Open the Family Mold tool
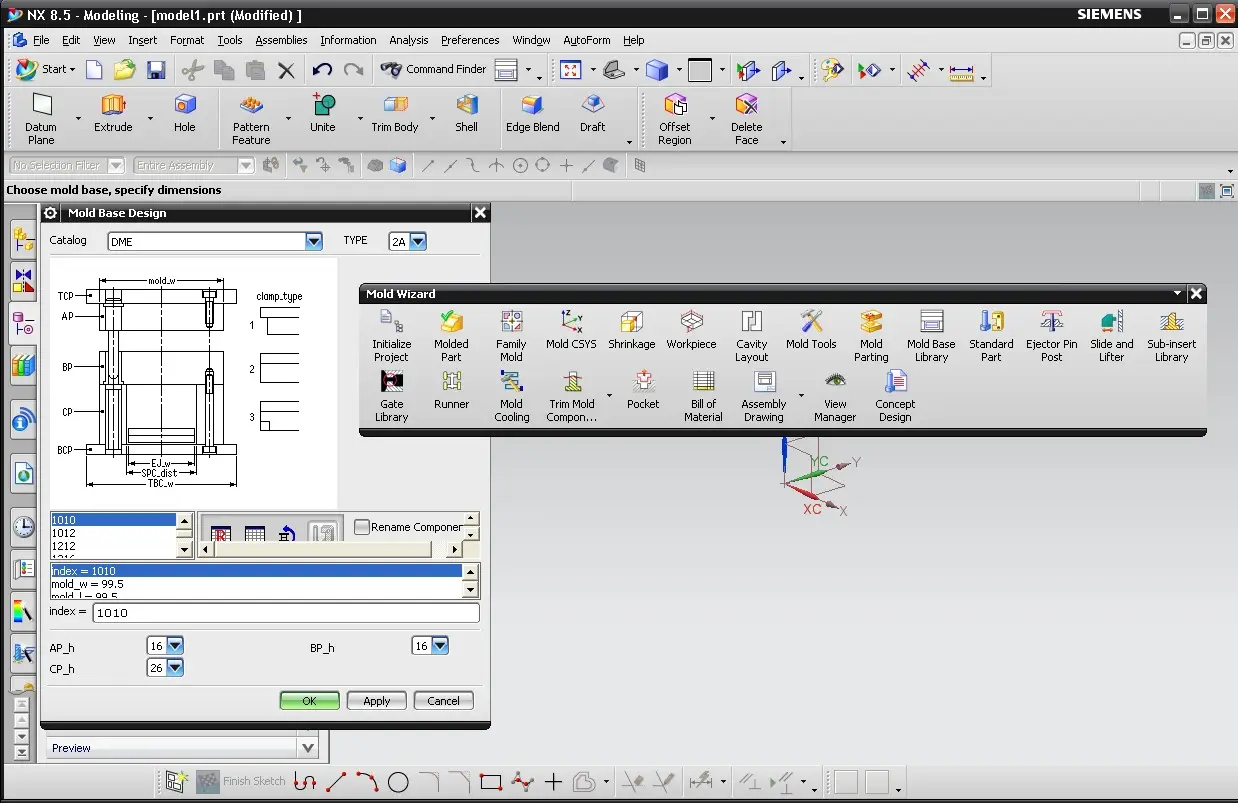This screenshot has height=803, width=1238. coord(511,335)
